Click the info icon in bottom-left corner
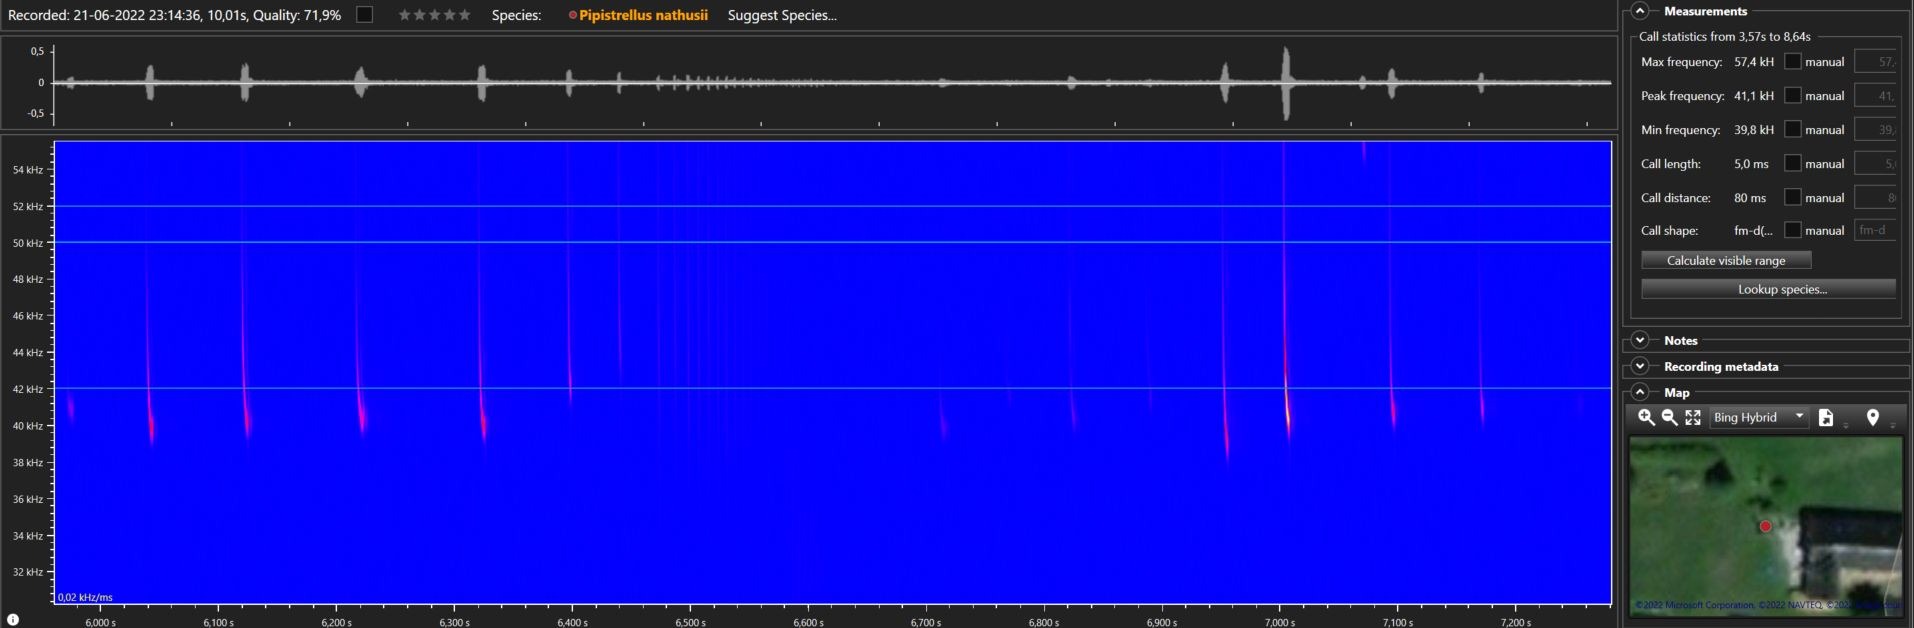 click(x=13, y=619)
